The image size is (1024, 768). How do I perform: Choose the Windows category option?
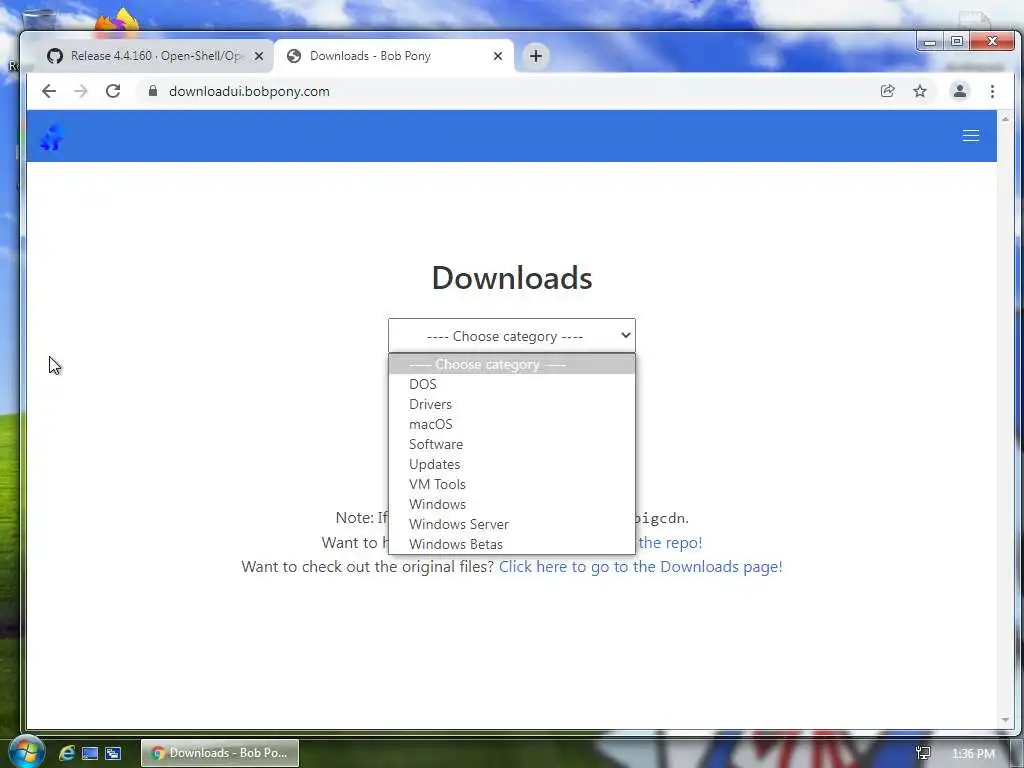(511, 504)
